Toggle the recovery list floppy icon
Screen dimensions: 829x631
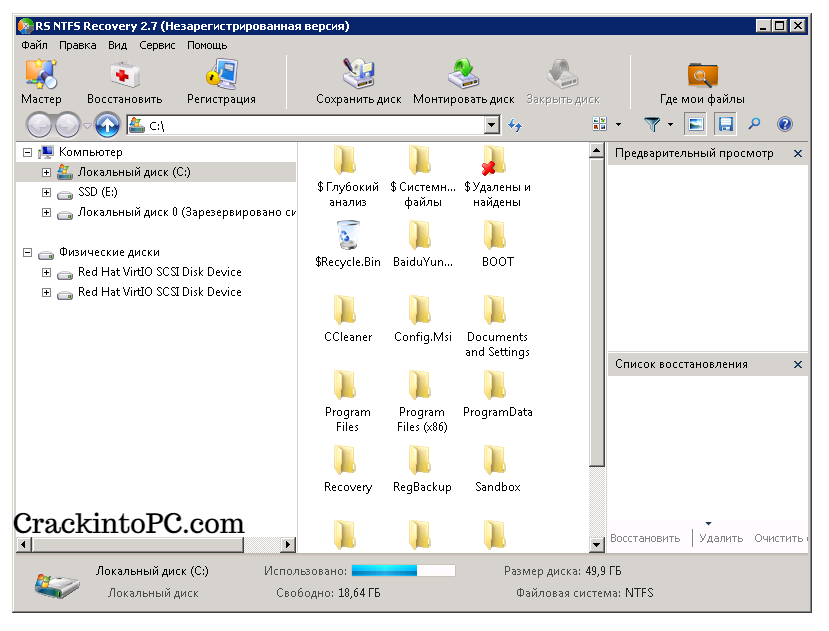click(x=725, y=124)
